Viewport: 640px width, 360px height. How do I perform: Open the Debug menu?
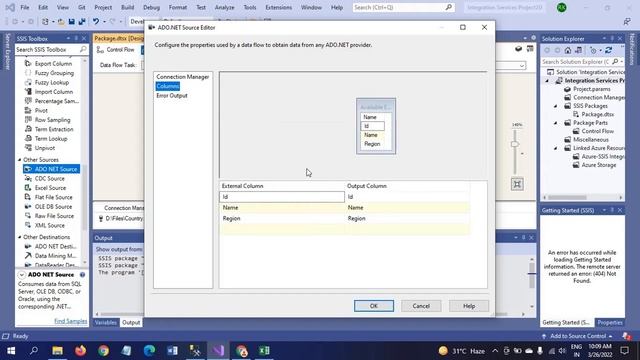point(151,8)
